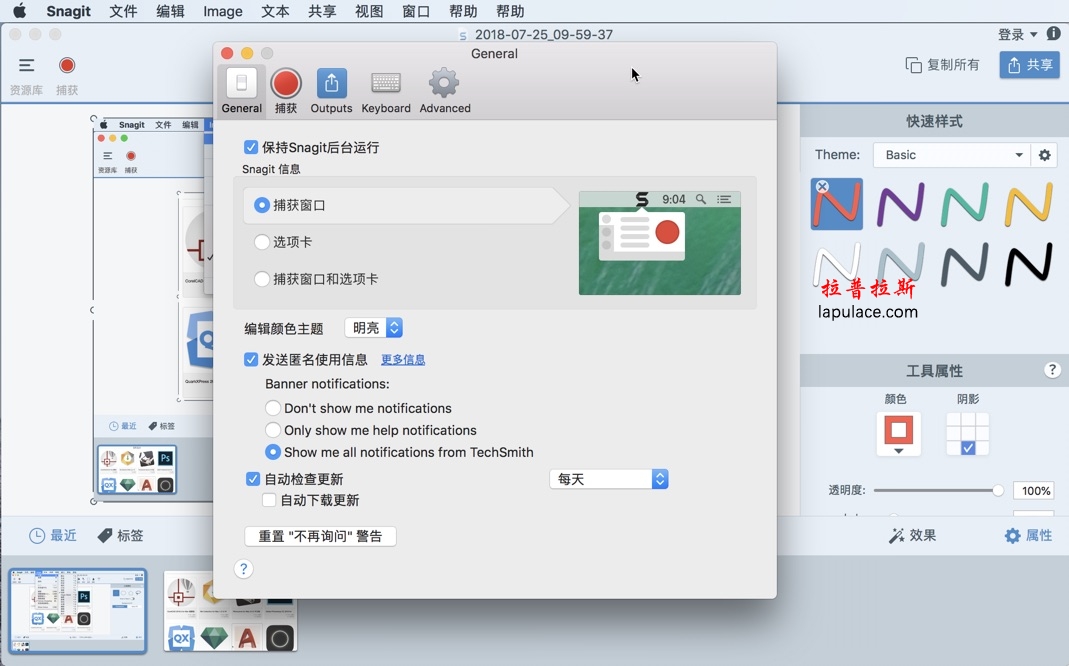This screenshot has width=1069, height=666.
Task: Click the preferences help question mark button
Action: tap(243, 569)
